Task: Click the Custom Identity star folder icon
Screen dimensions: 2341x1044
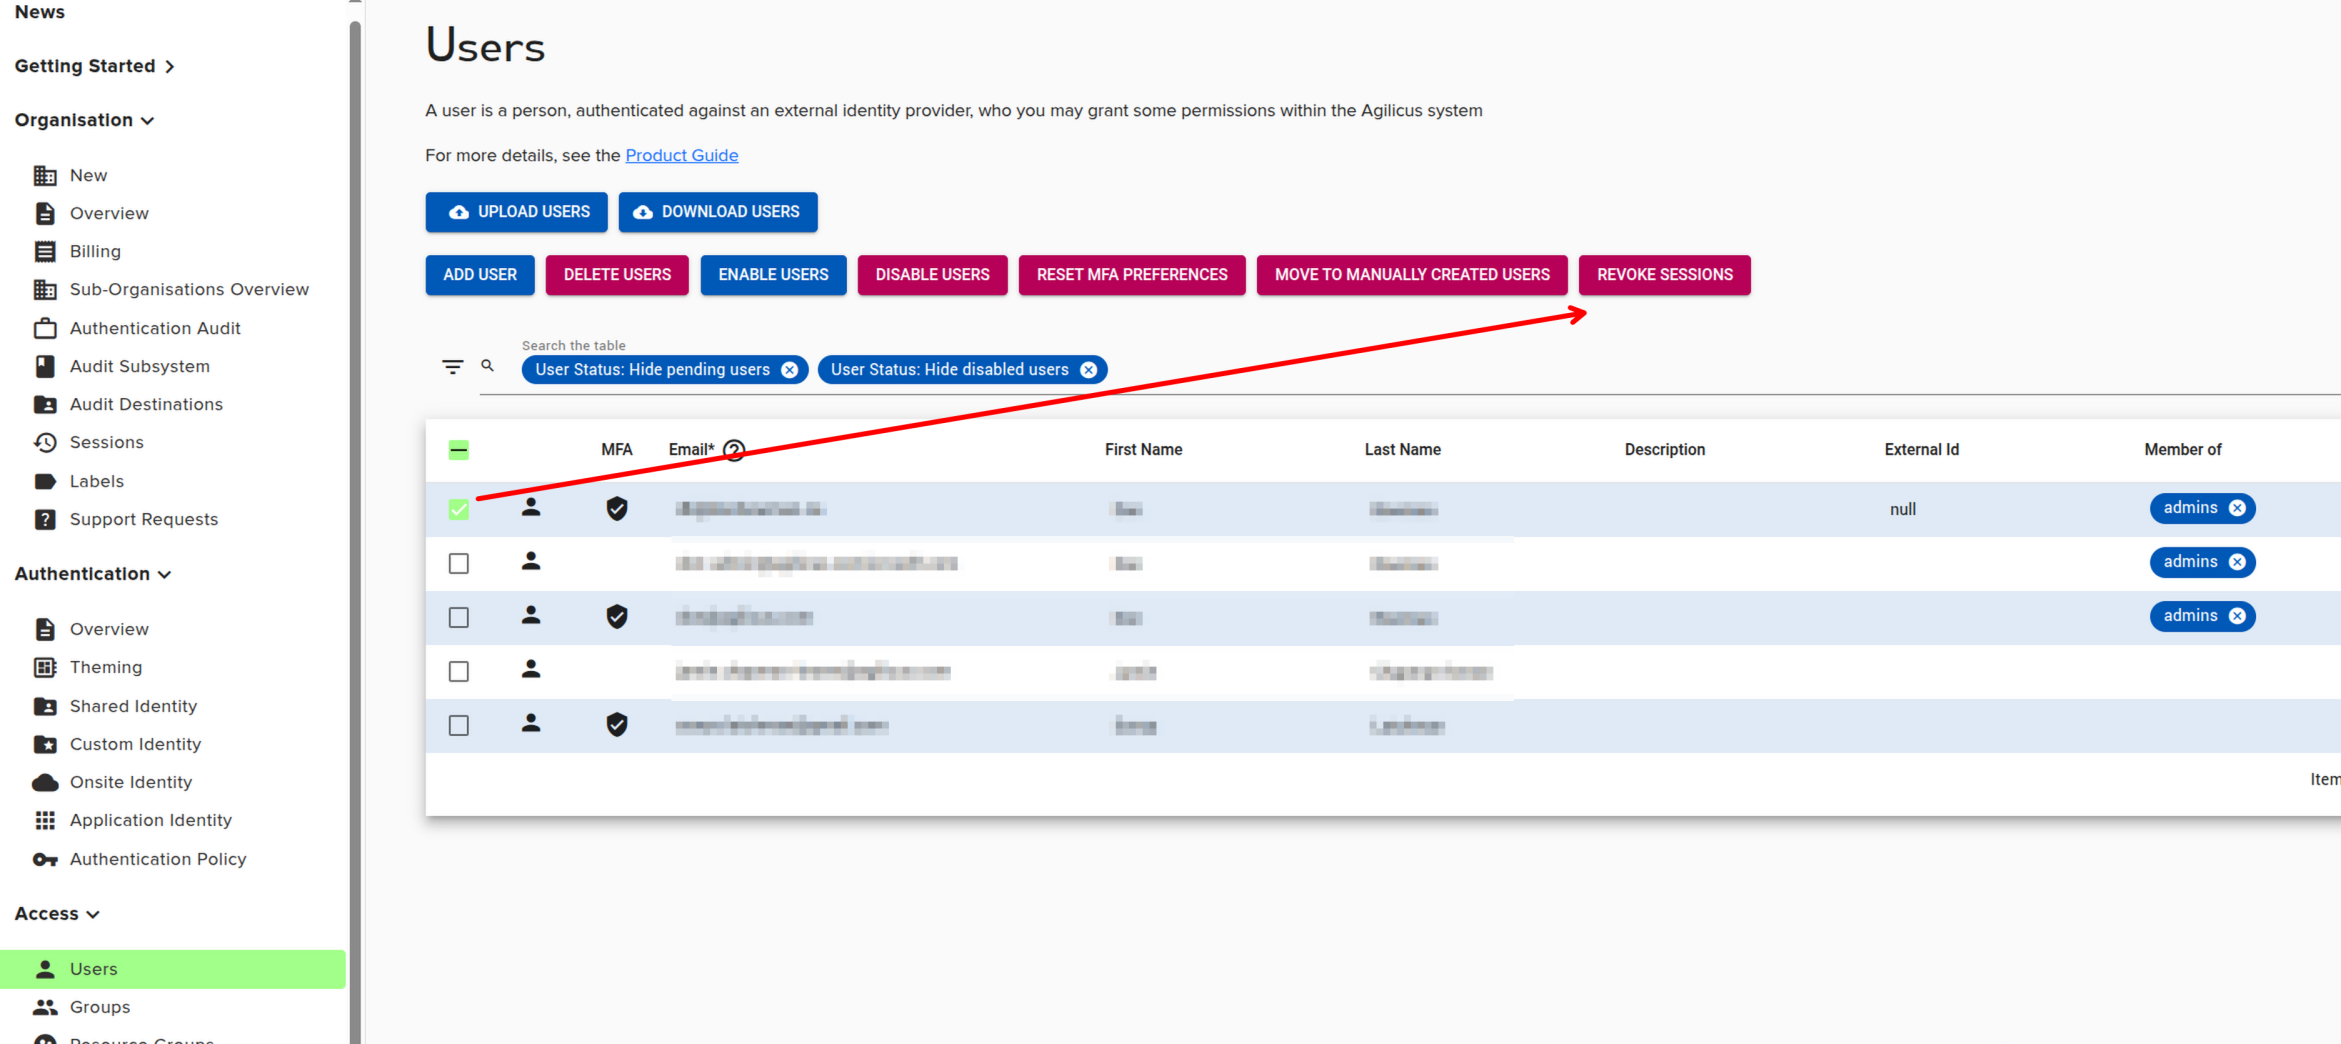Action: pos(45,745)
